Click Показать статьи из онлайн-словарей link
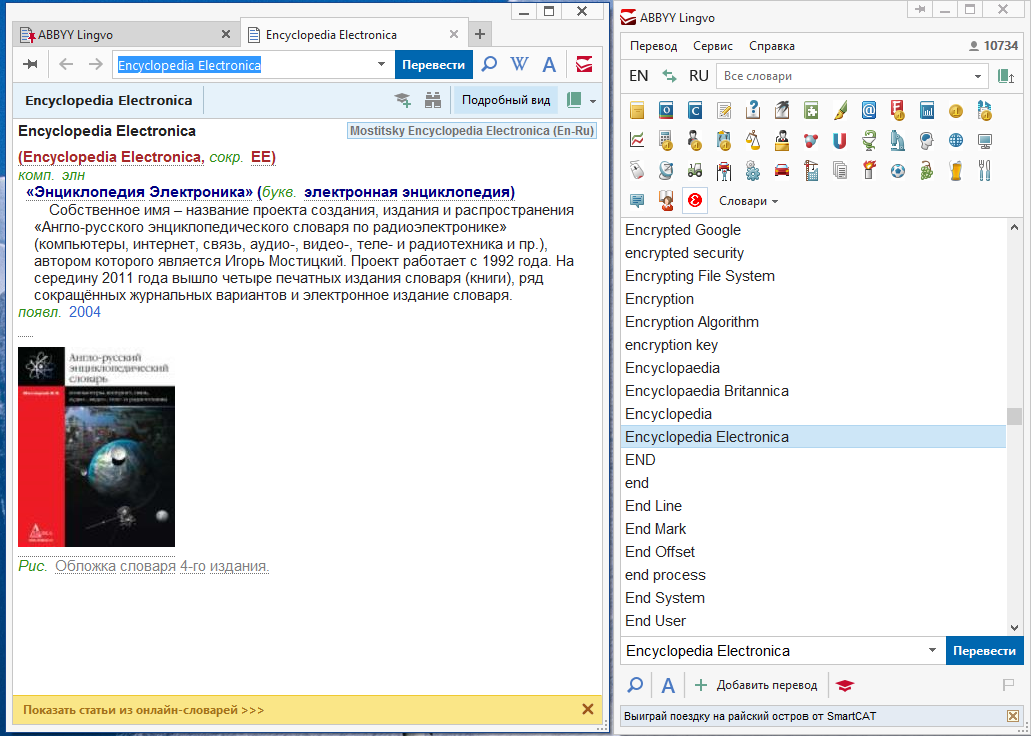Viewport: 1031px width, 736px height. (144, 710)
